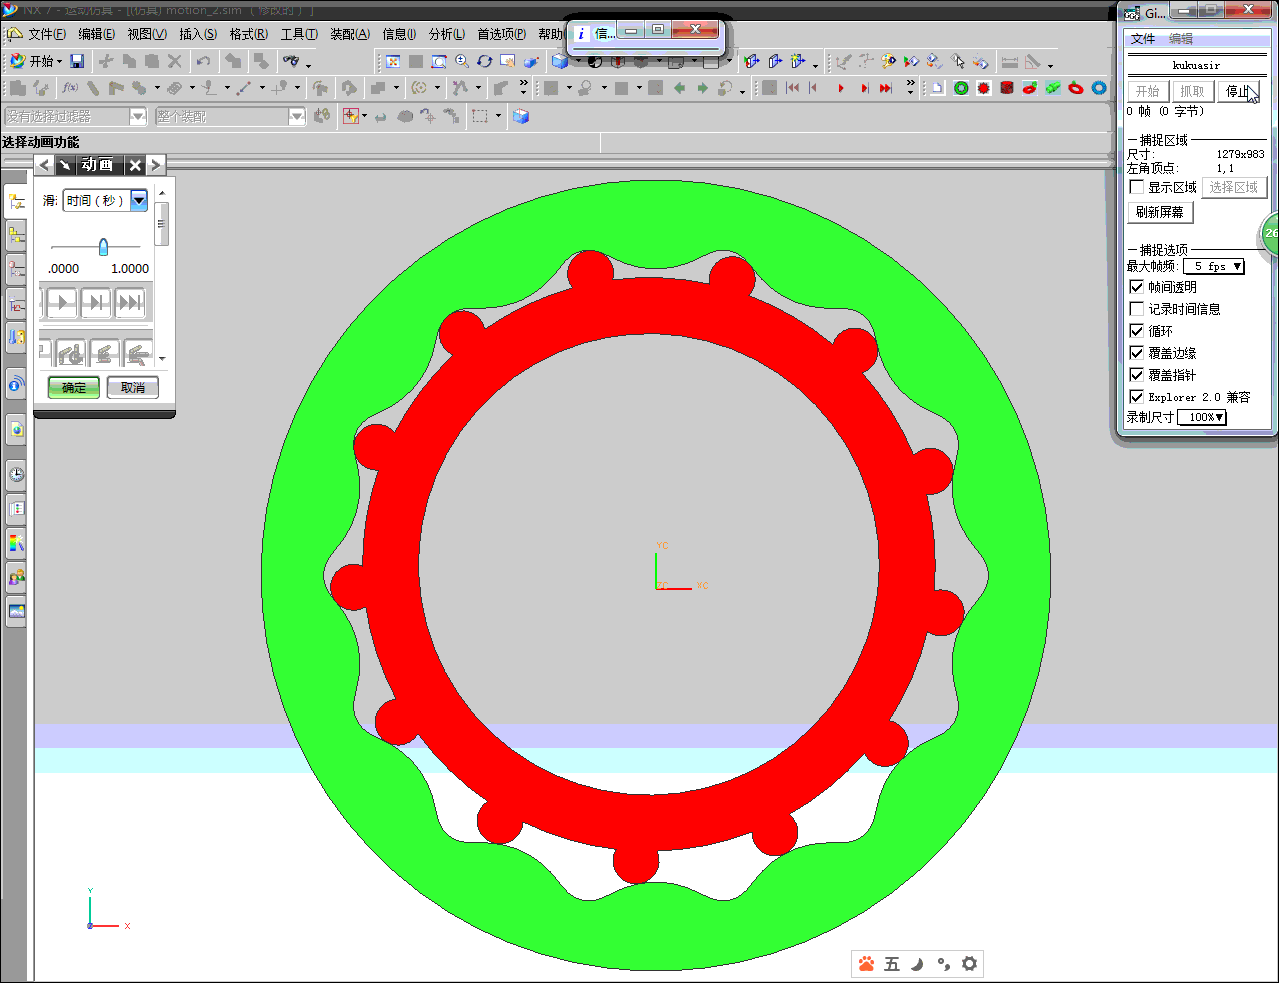
Task: Click the green ring solution icon
Action: (x=961, y=88)
